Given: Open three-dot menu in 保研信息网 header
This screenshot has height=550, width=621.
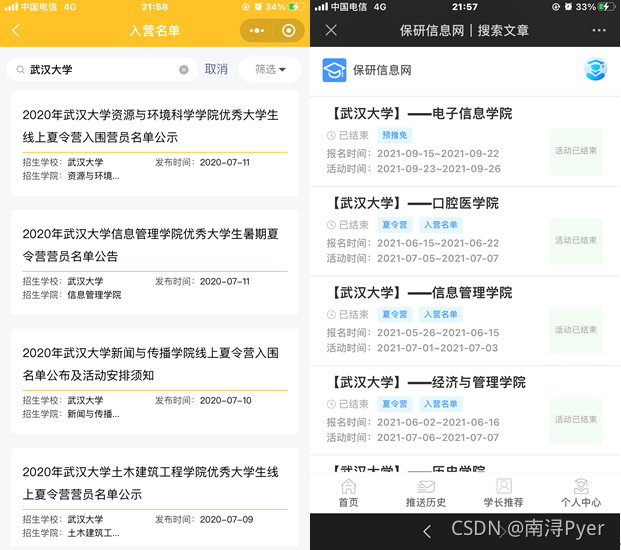Looking at the screenshot, I should pyautogui.click(x=599, y=30).
